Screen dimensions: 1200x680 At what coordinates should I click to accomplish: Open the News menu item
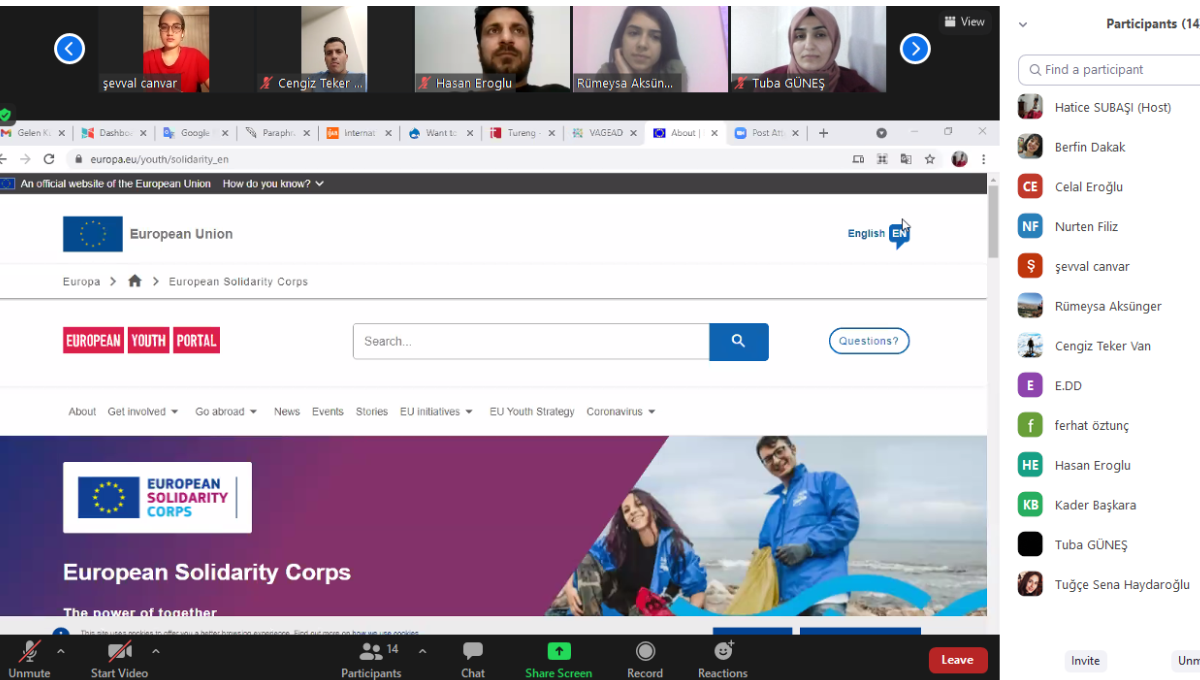click(x=287, y=412)
